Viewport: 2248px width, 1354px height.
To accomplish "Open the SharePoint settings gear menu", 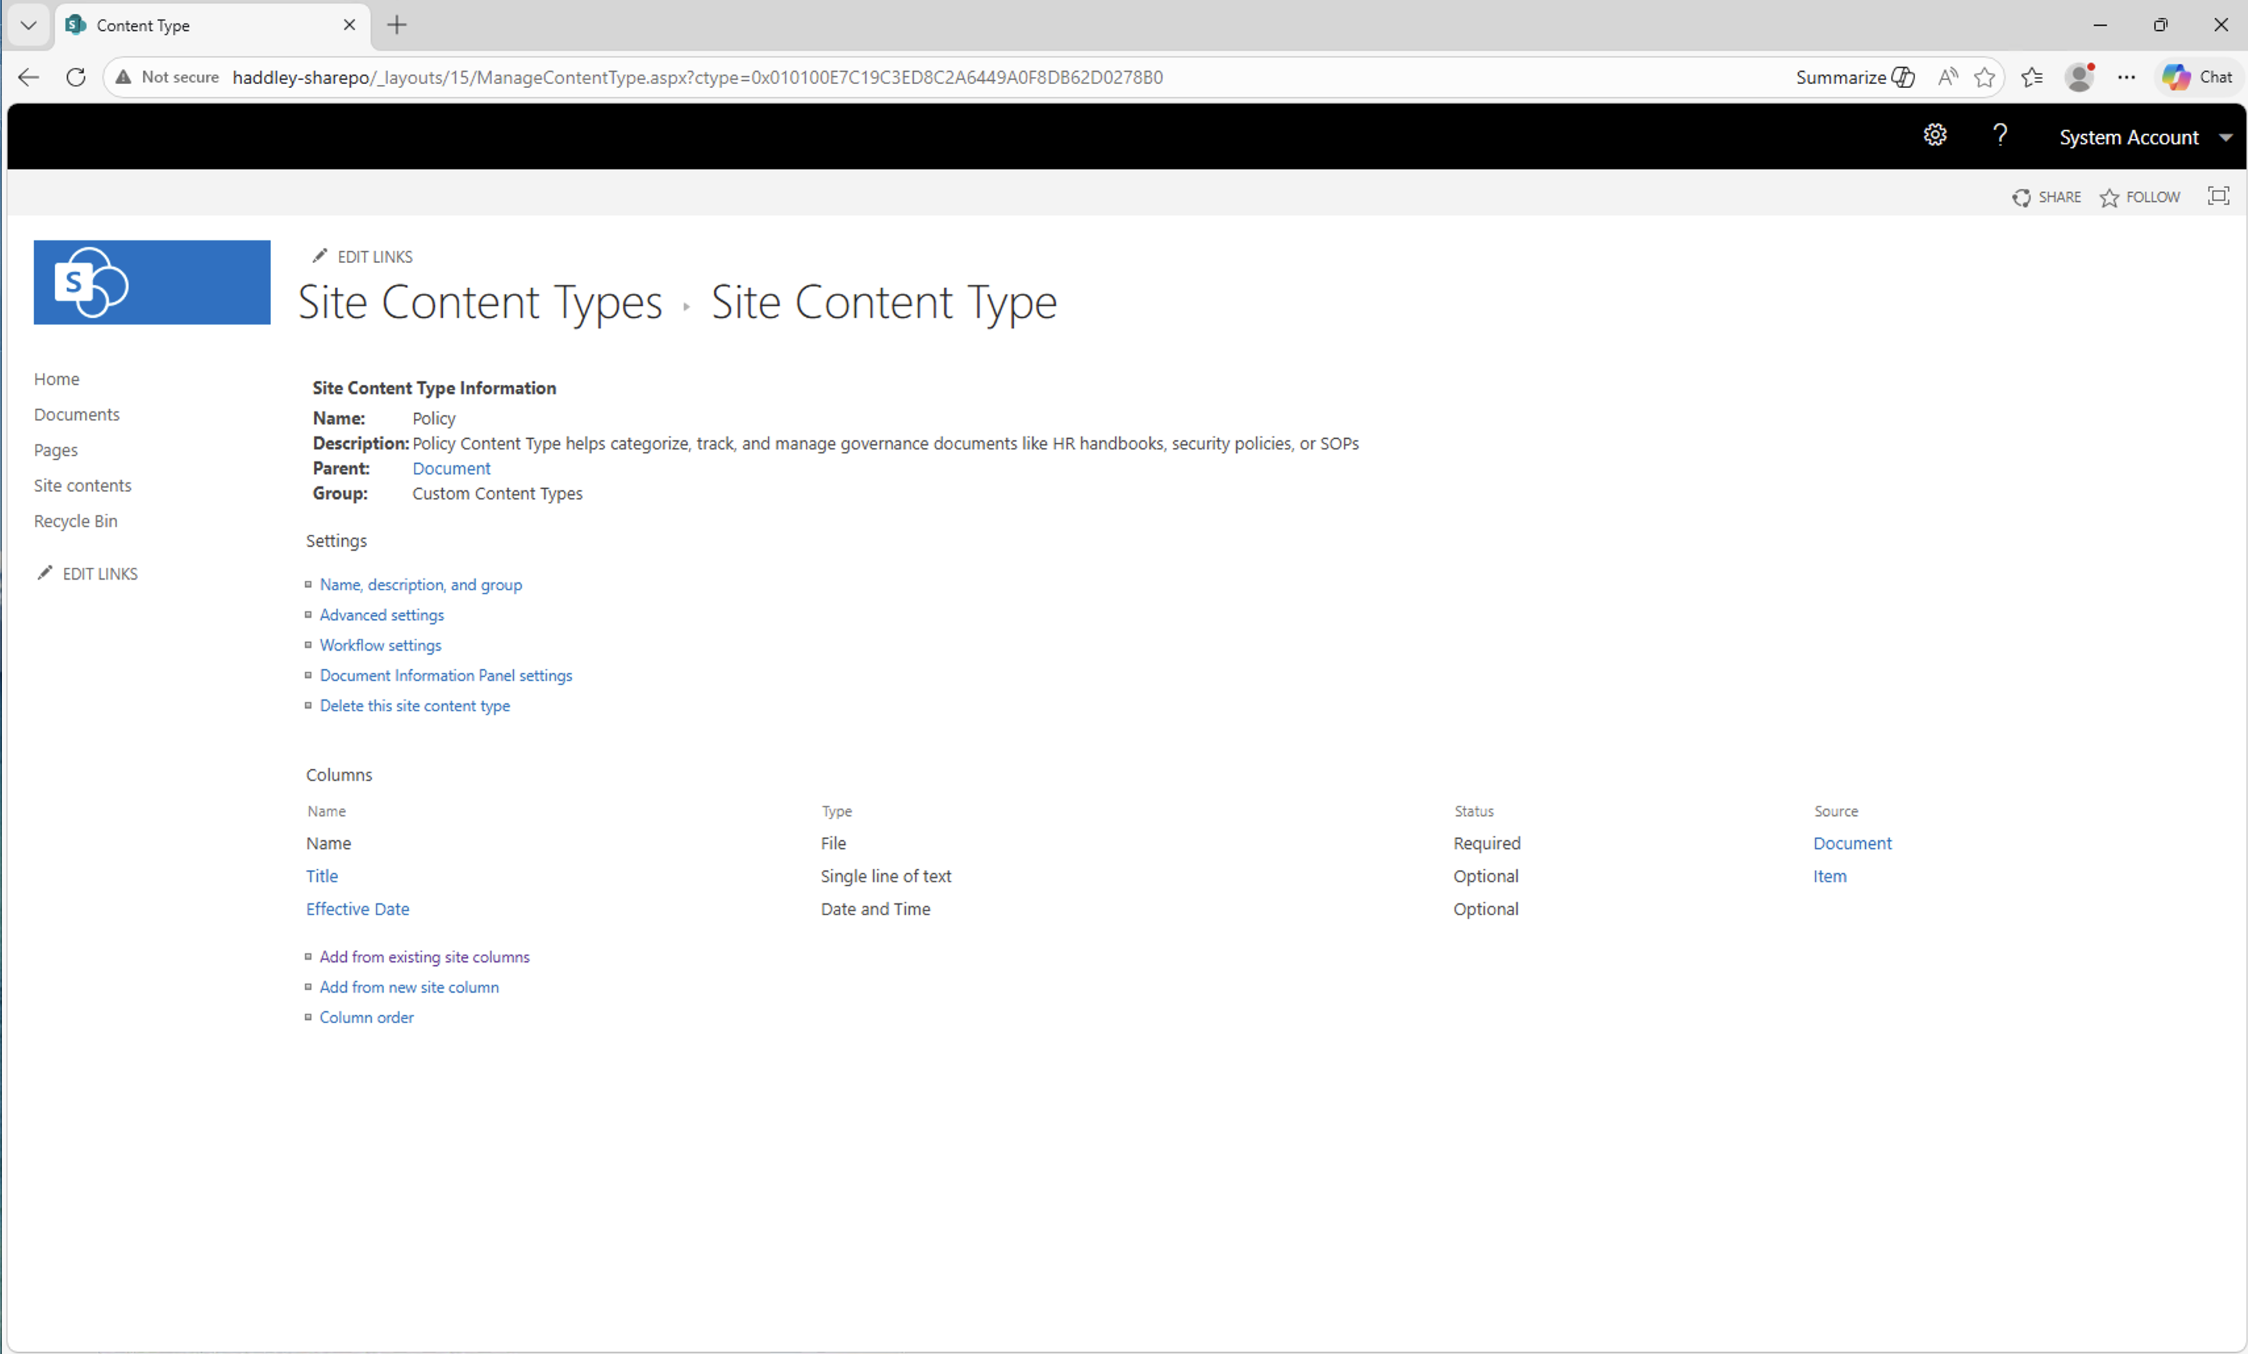I will click(x=1935, y=136).
